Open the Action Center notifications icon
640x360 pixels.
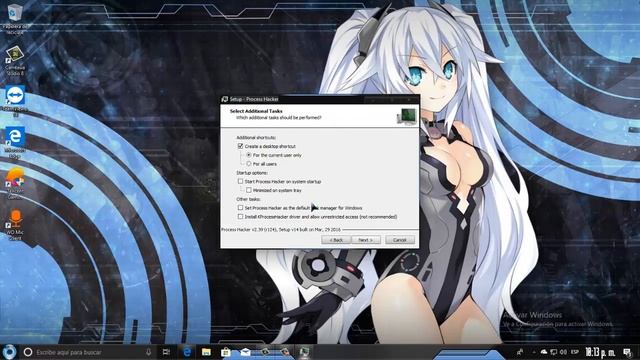627,352
